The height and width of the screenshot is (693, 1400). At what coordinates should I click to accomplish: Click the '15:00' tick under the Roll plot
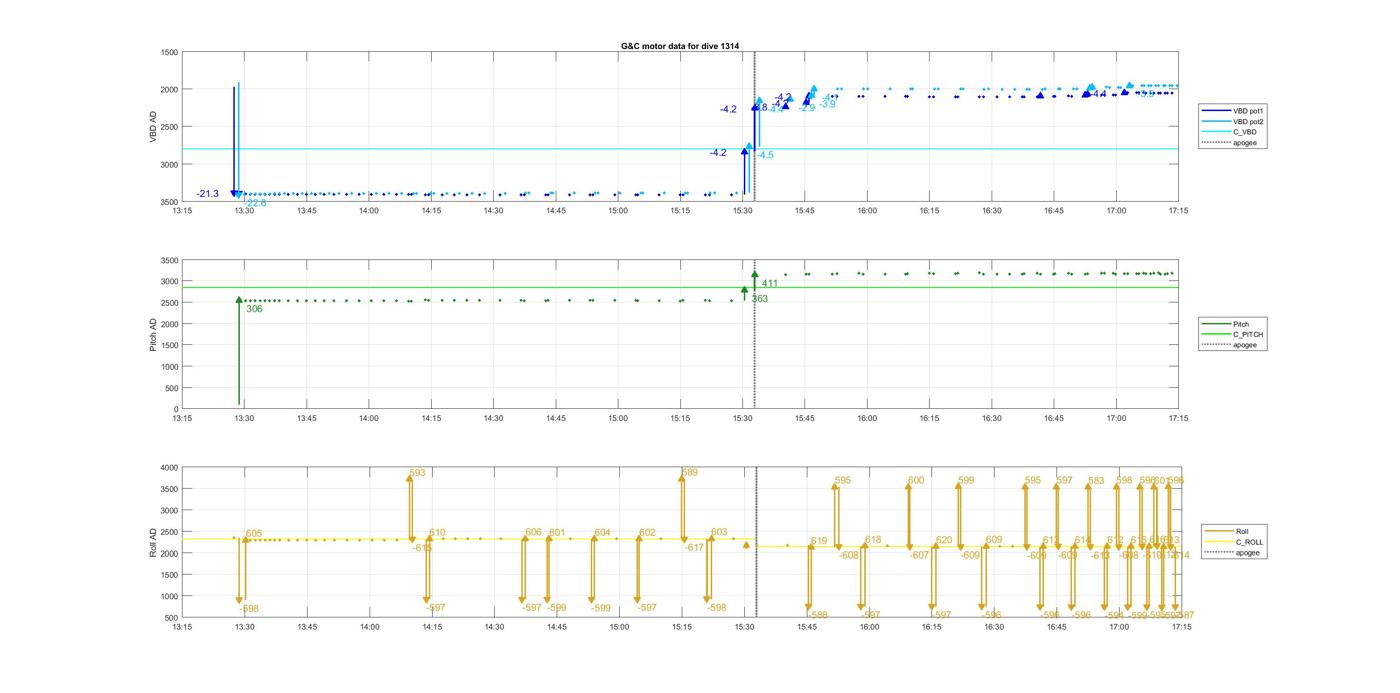click(619, 627)
